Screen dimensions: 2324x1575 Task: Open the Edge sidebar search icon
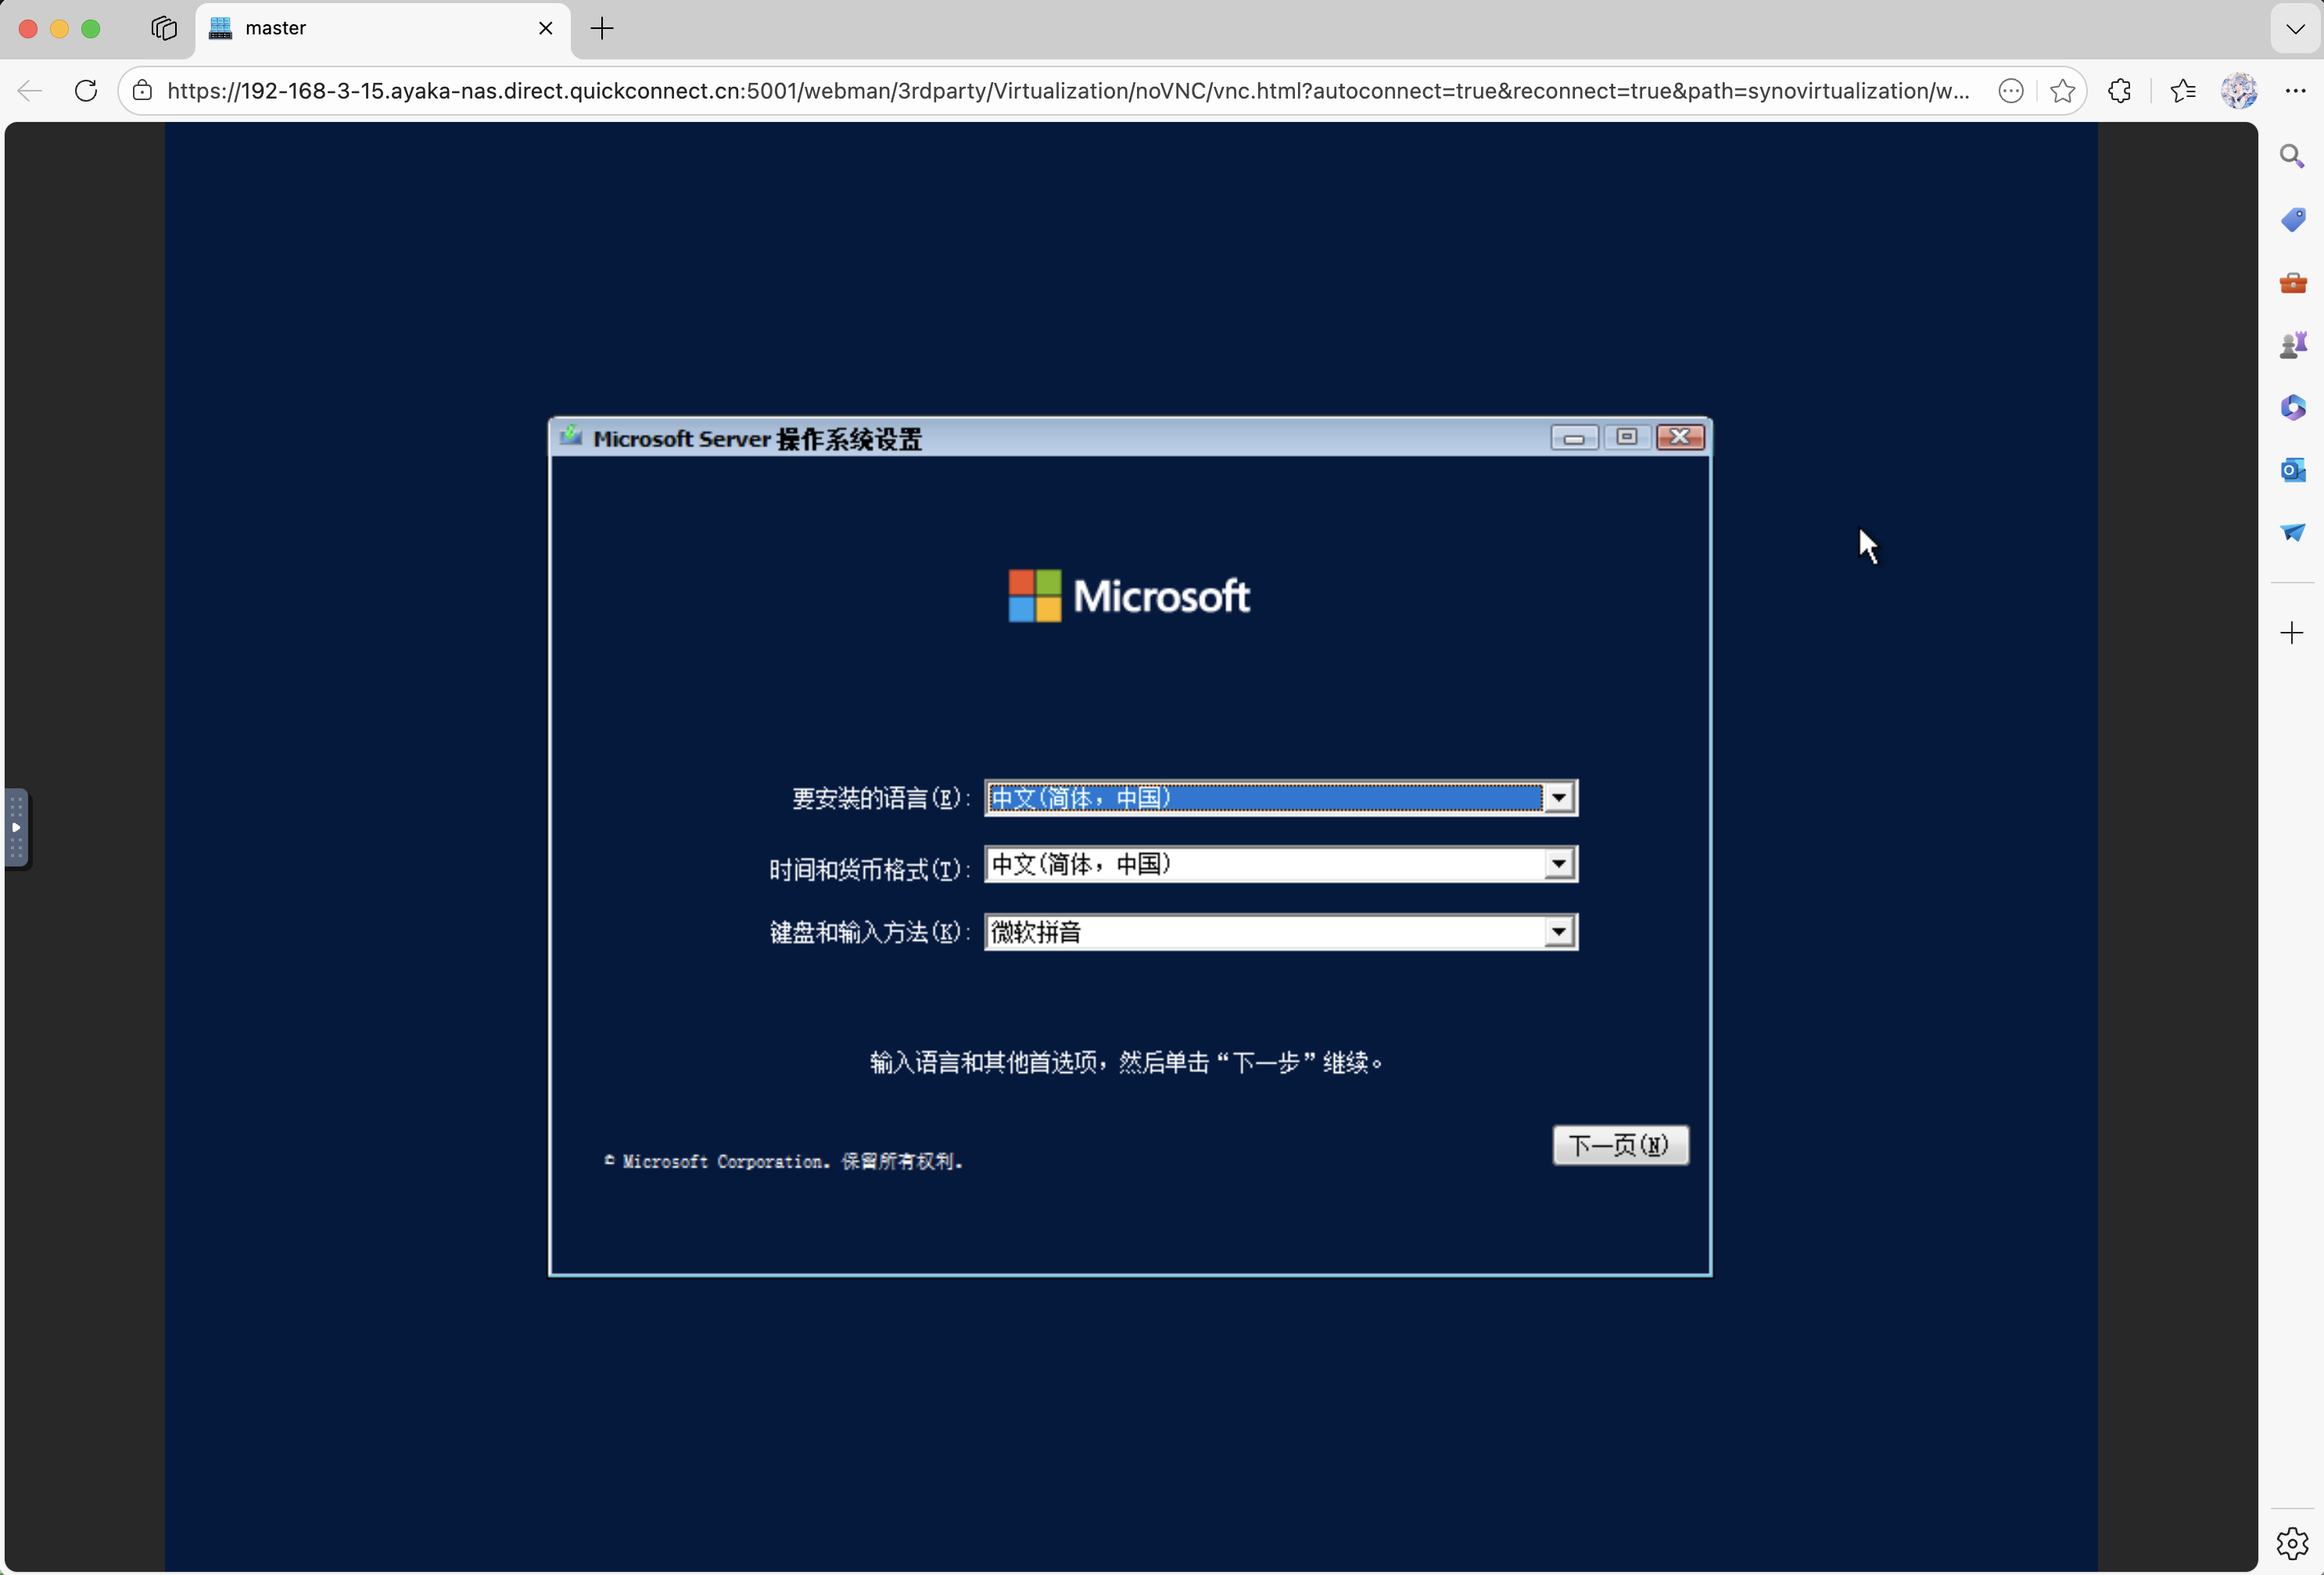tap(2291, 156)
